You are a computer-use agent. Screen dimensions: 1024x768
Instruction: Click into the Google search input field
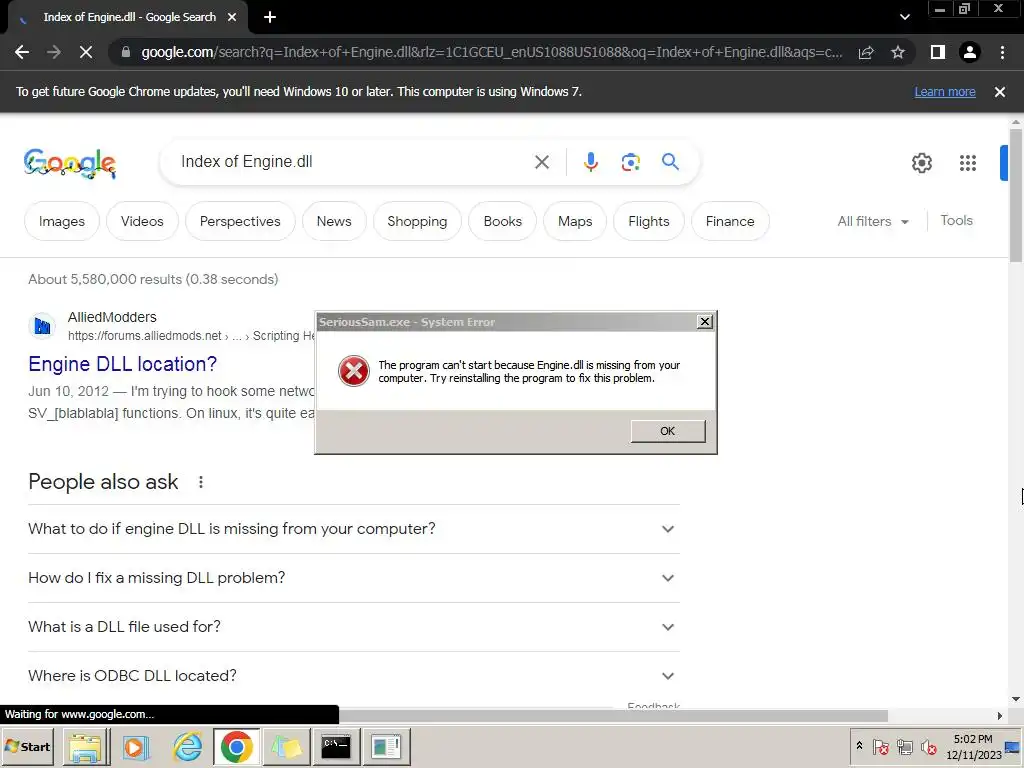(x=349, y=162)
